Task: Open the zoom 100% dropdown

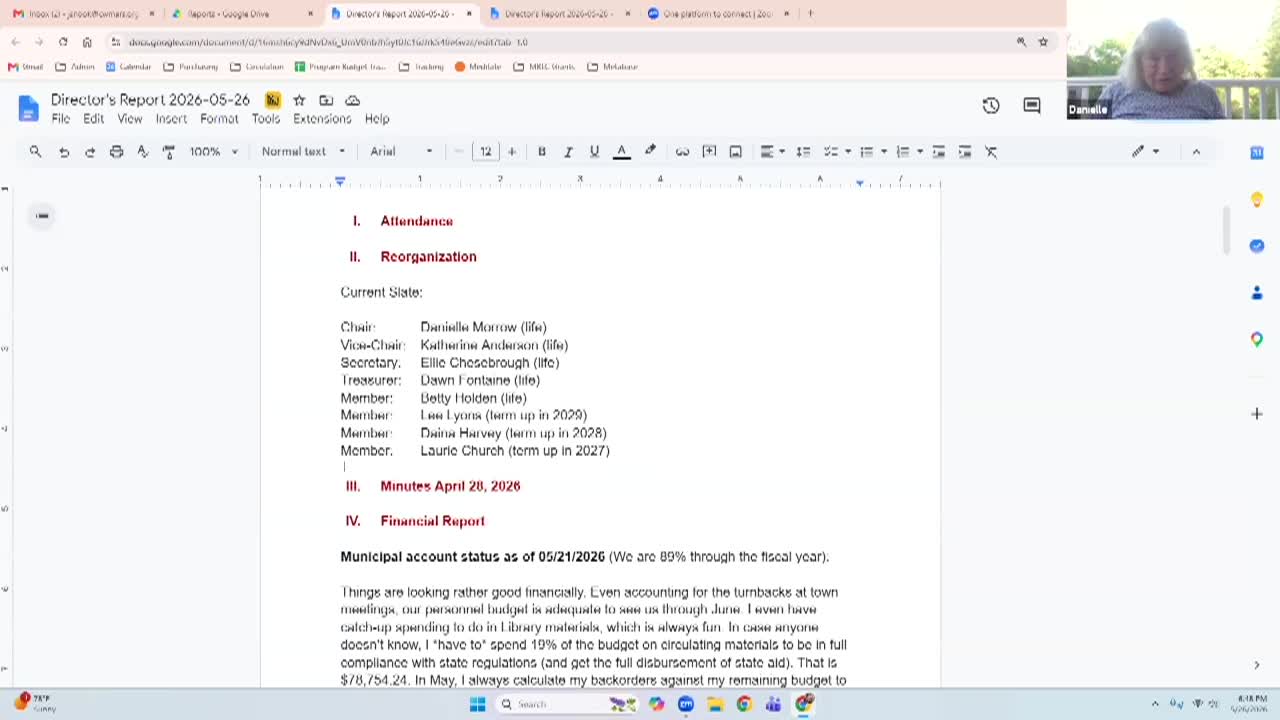Action: coord(214,152)
